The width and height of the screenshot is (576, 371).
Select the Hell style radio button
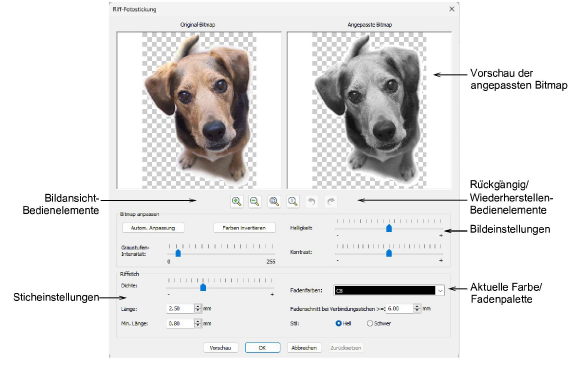(338, 323)
